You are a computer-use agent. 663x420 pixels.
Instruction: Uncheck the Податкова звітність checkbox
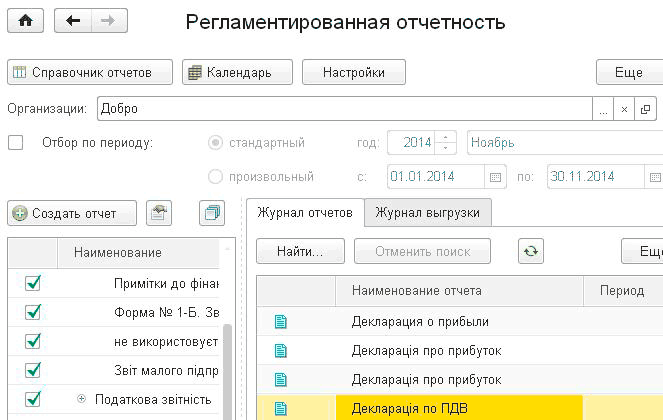pos(32,399)
